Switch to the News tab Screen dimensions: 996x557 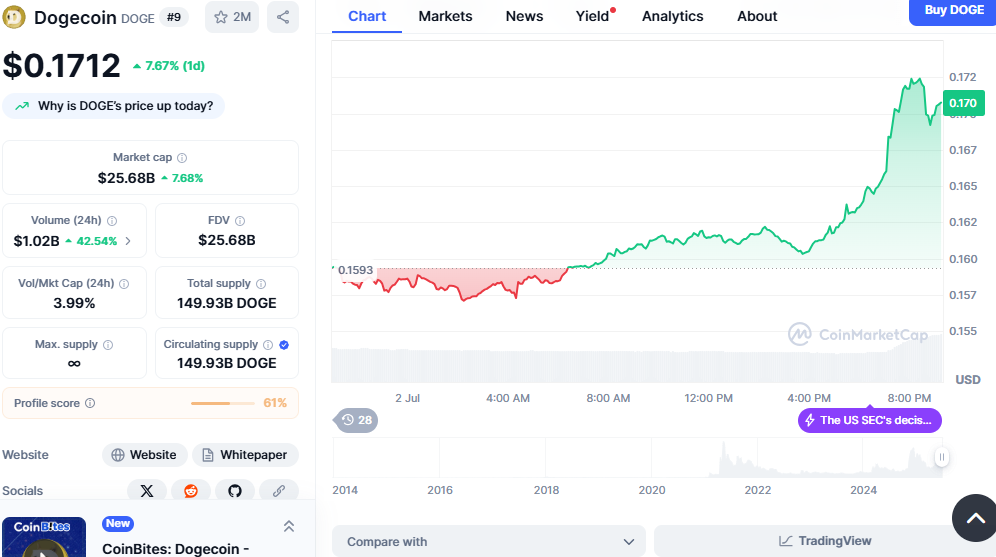pyautogui.click(x=524, y=17)
